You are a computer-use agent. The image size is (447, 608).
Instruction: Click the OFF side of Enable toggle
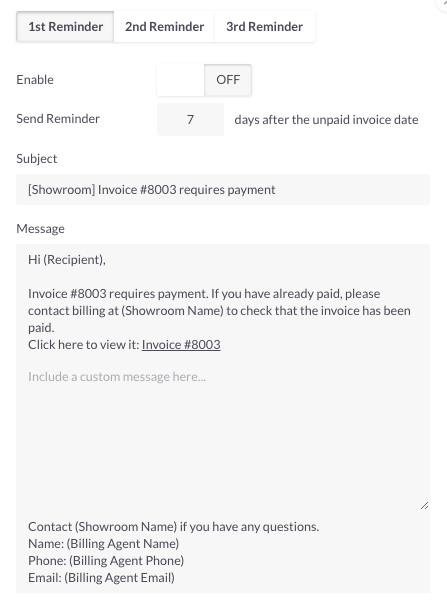[228, 80]
